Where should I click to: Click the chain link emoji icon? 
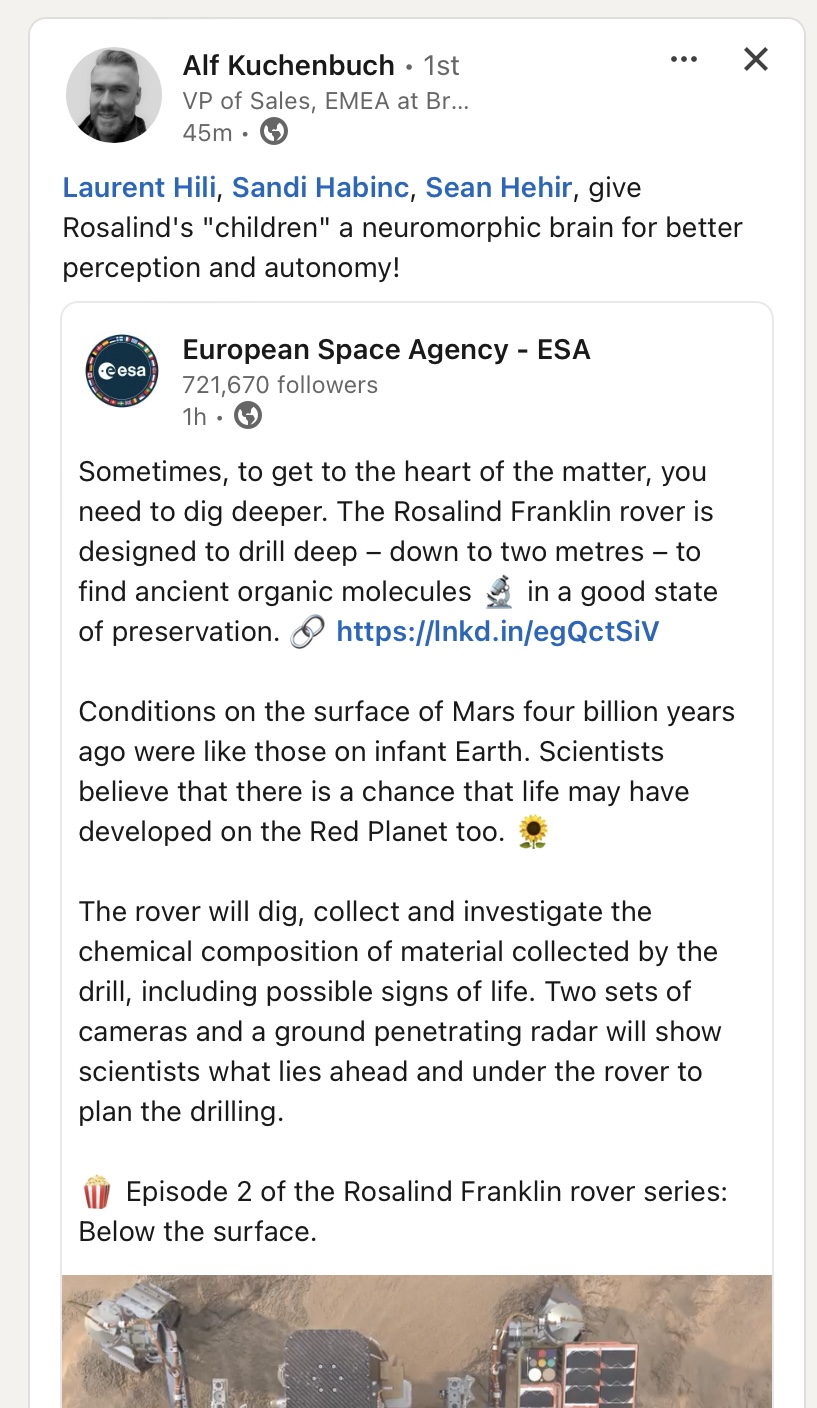pyautogui.click(x=307, y=632)
